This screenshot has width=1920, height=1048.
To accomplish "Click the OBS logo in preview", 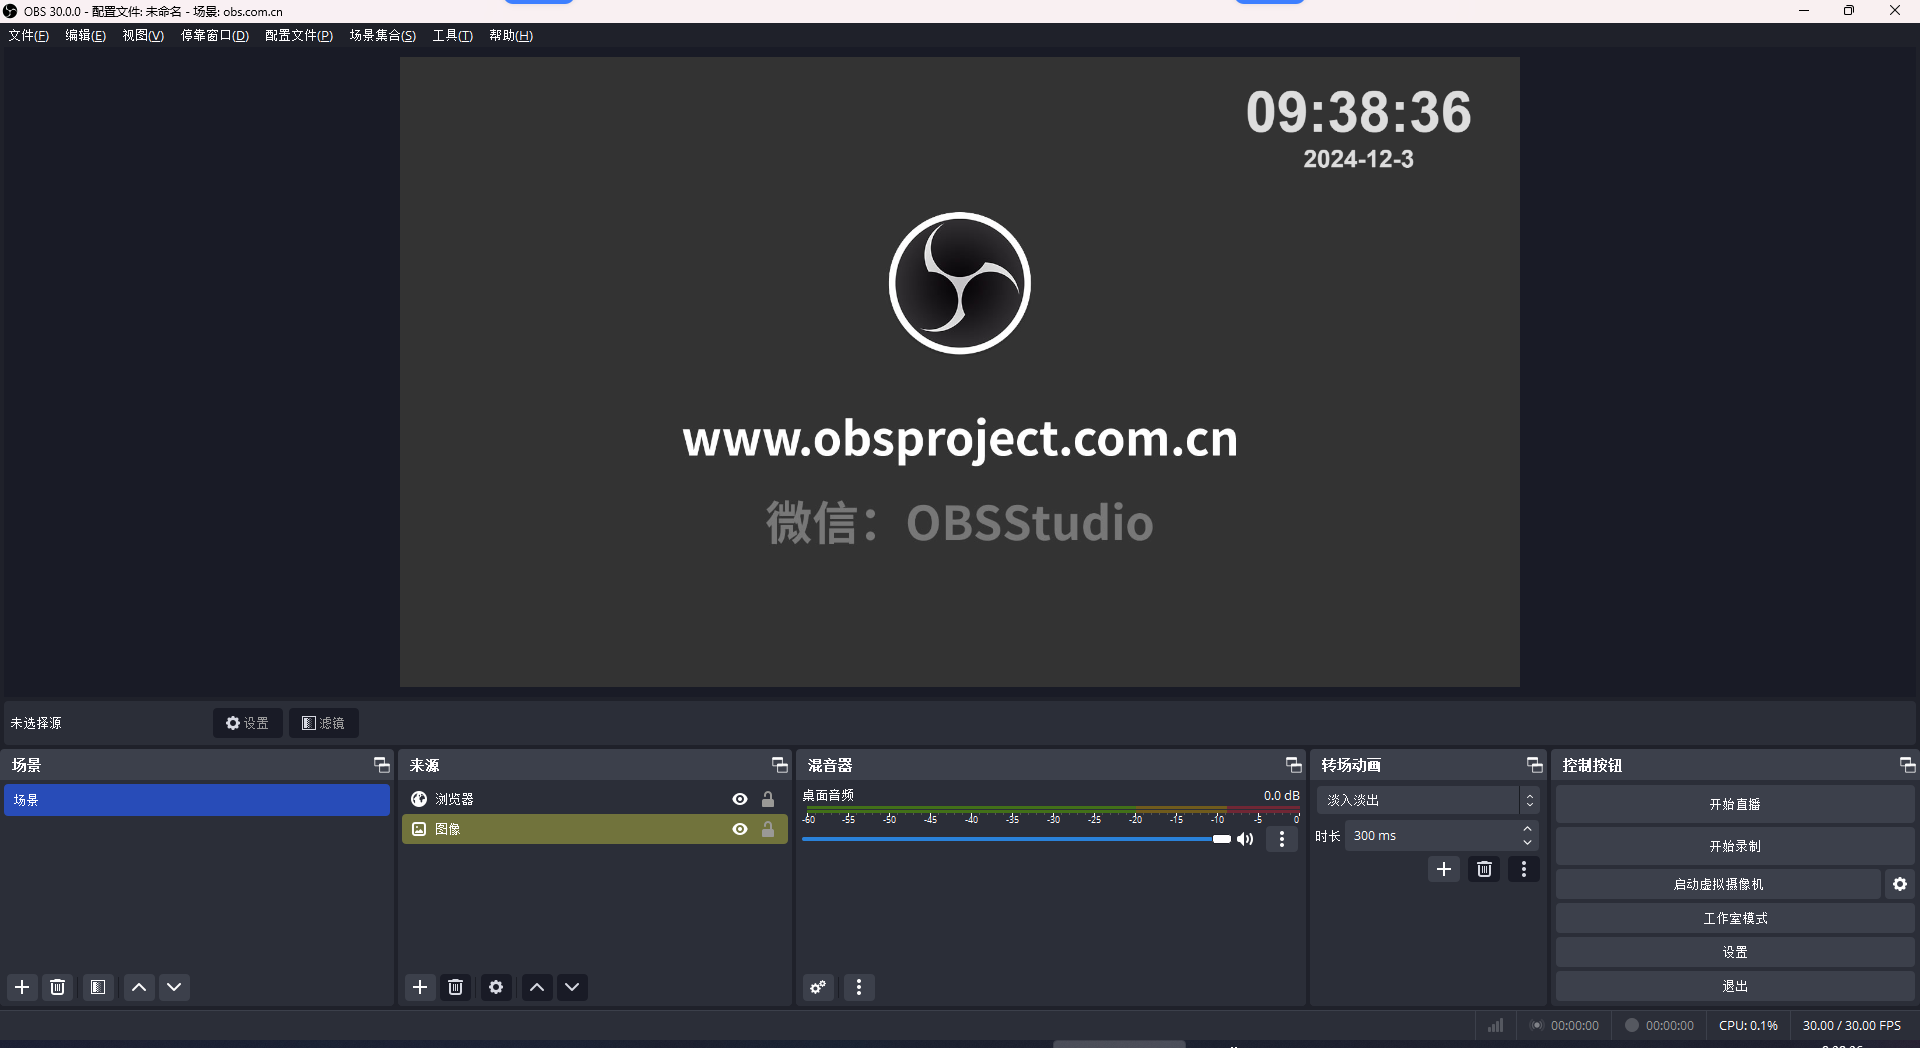I will click(960, 283).
